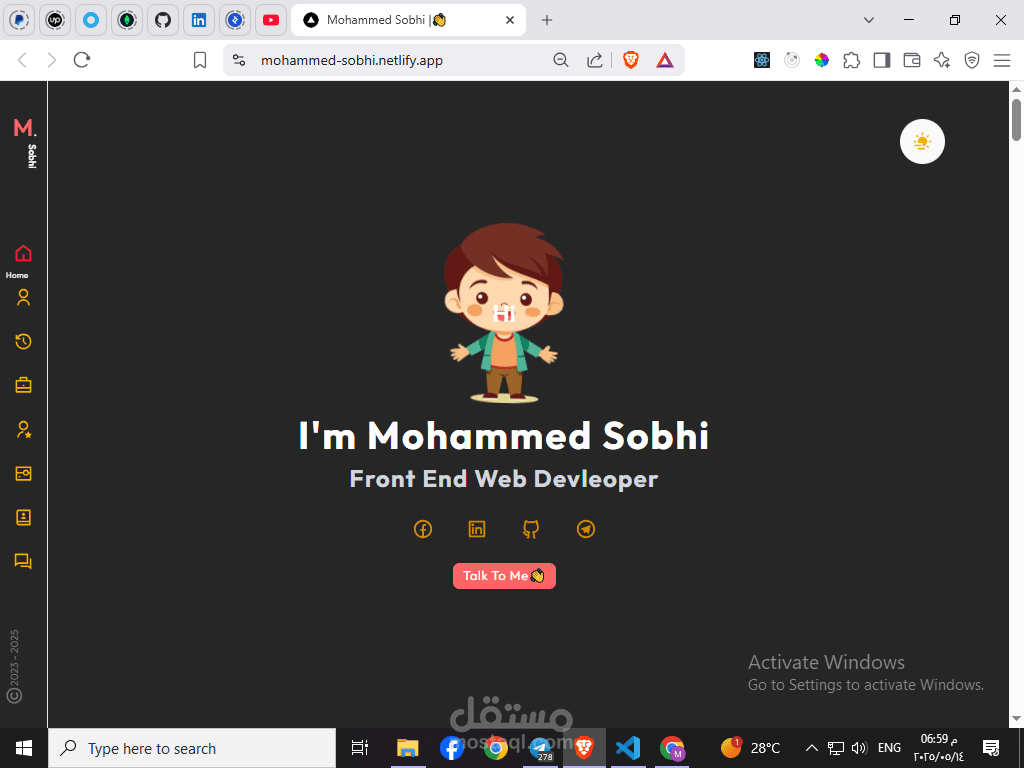Close the Mohammed Sobhi tab

pyautogui.click(x=510, y=20)
